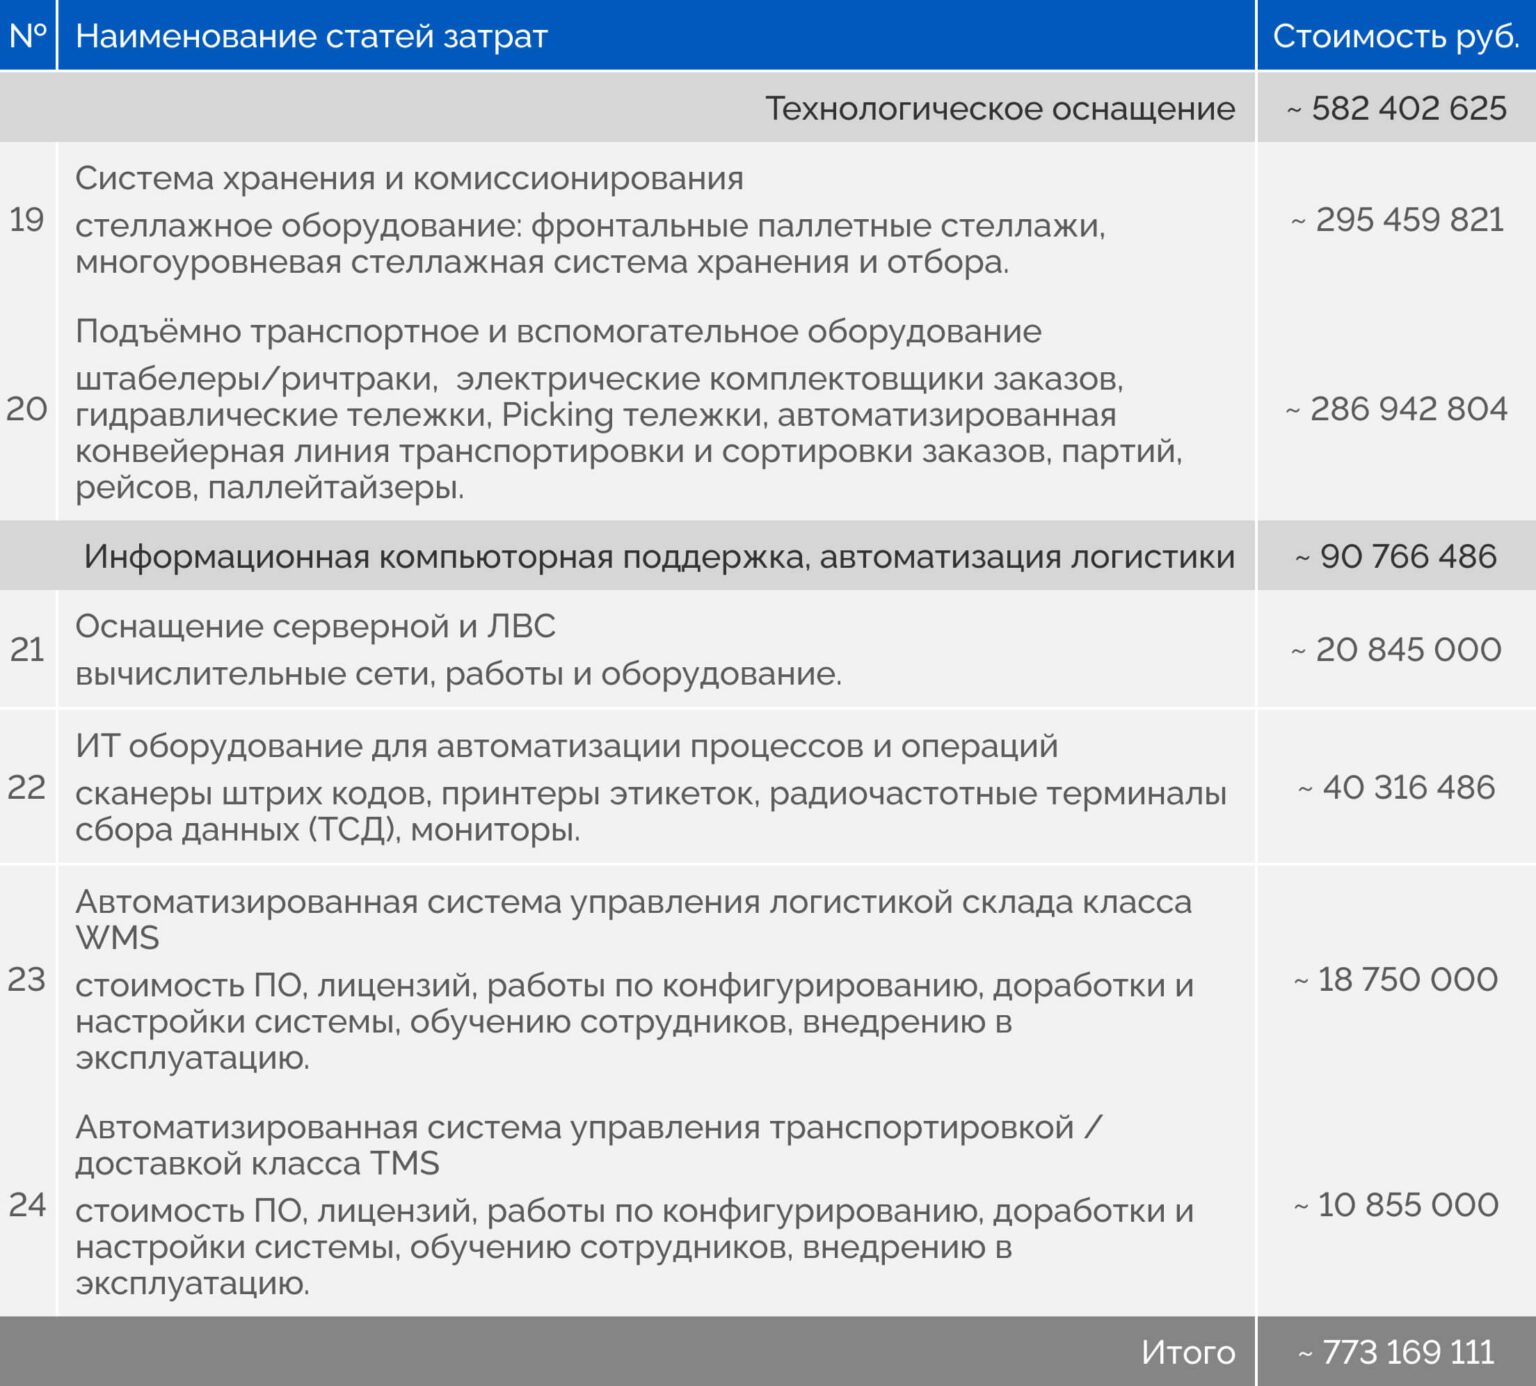1536x1386 pixels.
Task: Click the cost value ~ 295 459 821
Action: click(1397, 219)
